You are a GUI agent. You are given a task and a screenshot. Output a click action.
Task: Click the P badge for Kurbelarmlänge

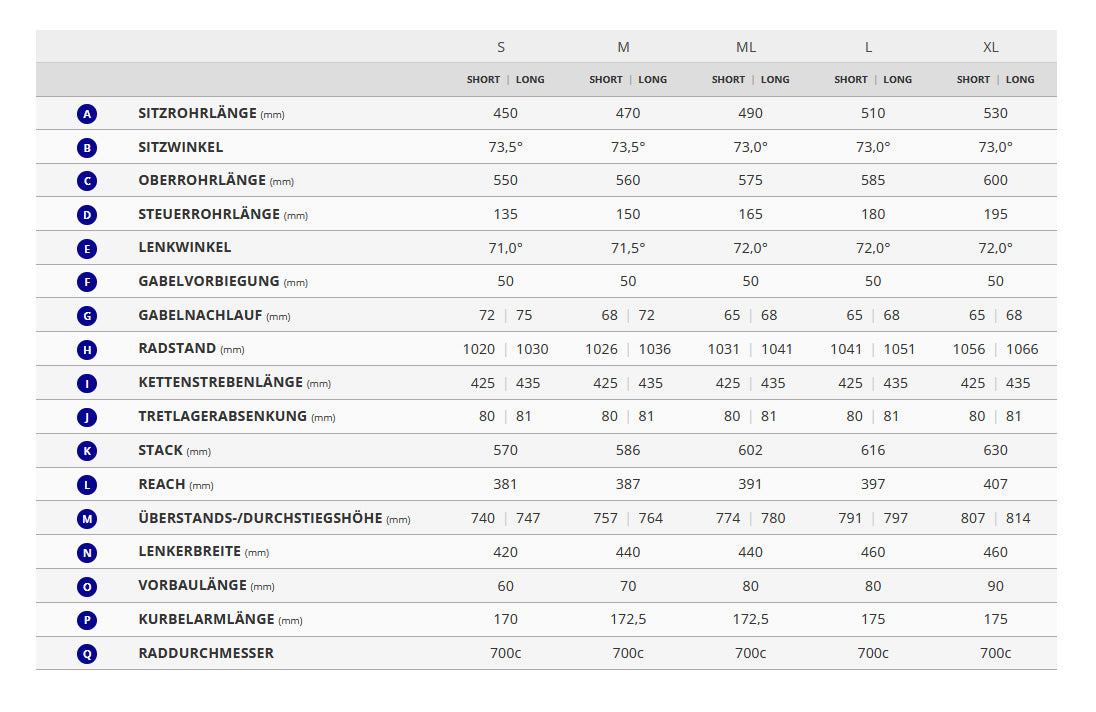click(x=87, y=620)
